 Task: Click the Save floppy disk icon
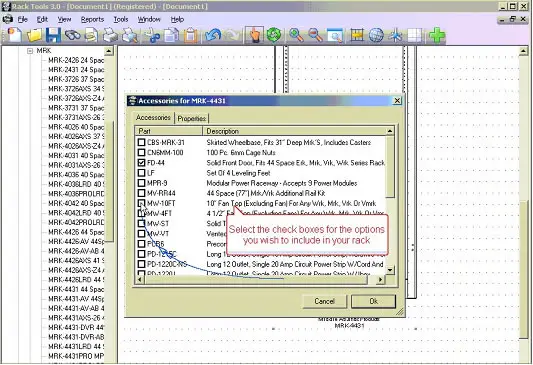[53, 35]
